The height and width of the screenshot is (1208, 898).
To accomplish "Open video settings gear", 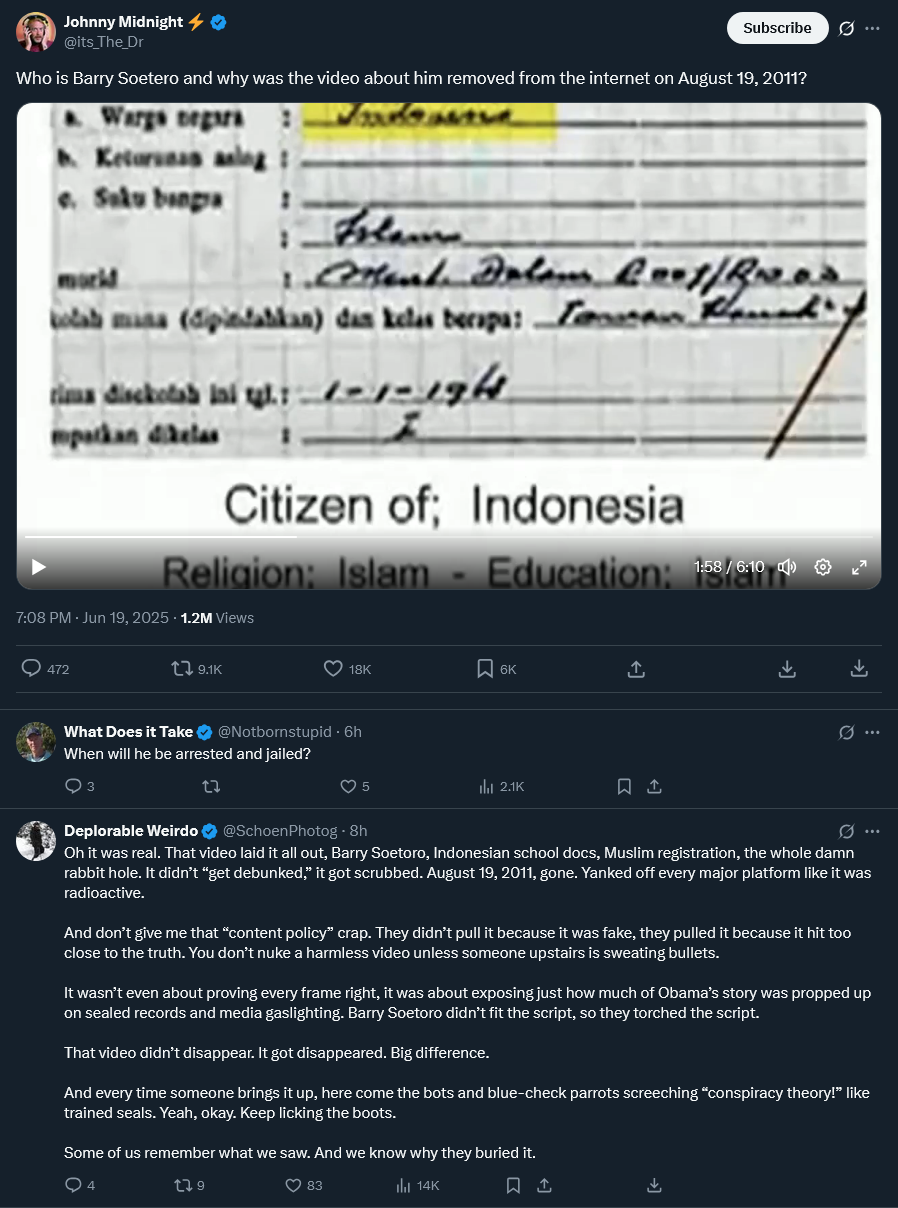I will point(823,567).
